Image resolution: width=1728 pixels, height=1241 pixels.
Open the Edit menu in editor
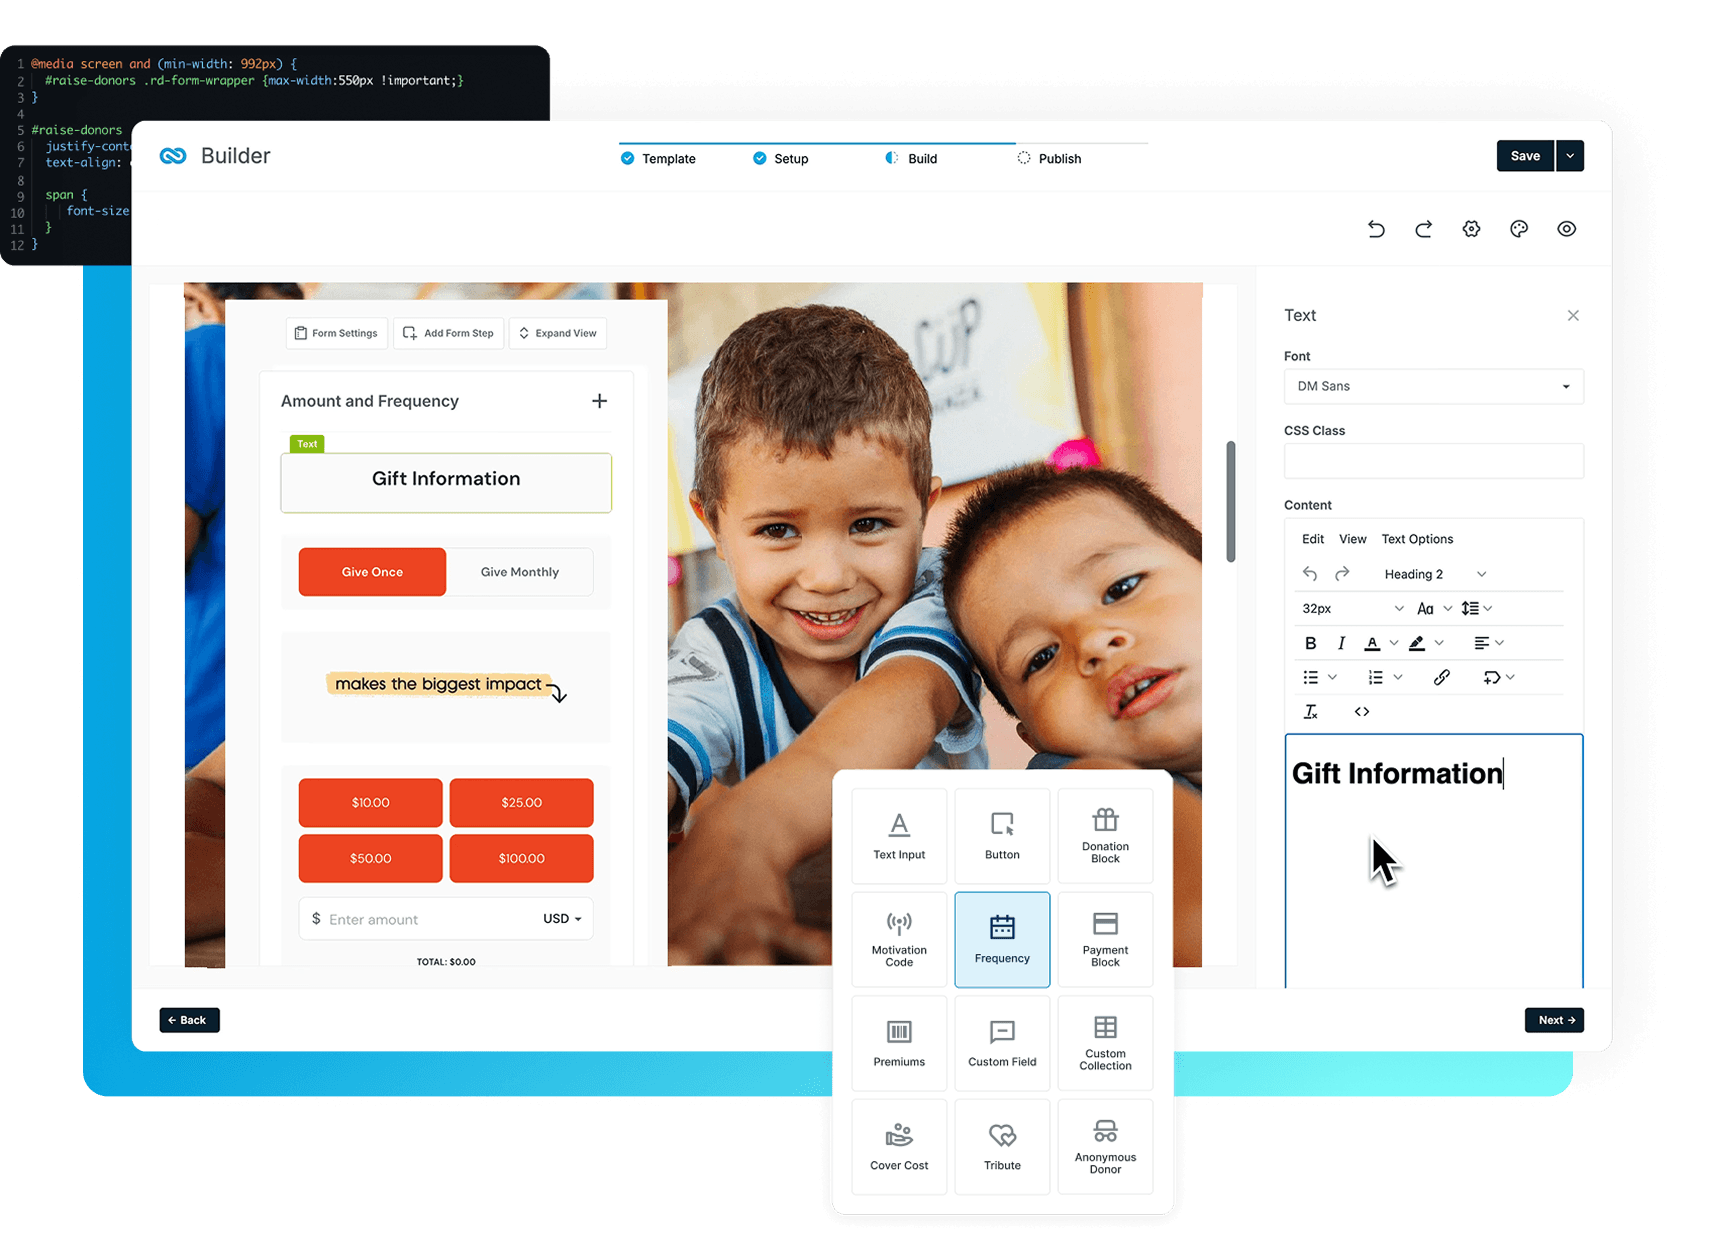(1313, 539)
